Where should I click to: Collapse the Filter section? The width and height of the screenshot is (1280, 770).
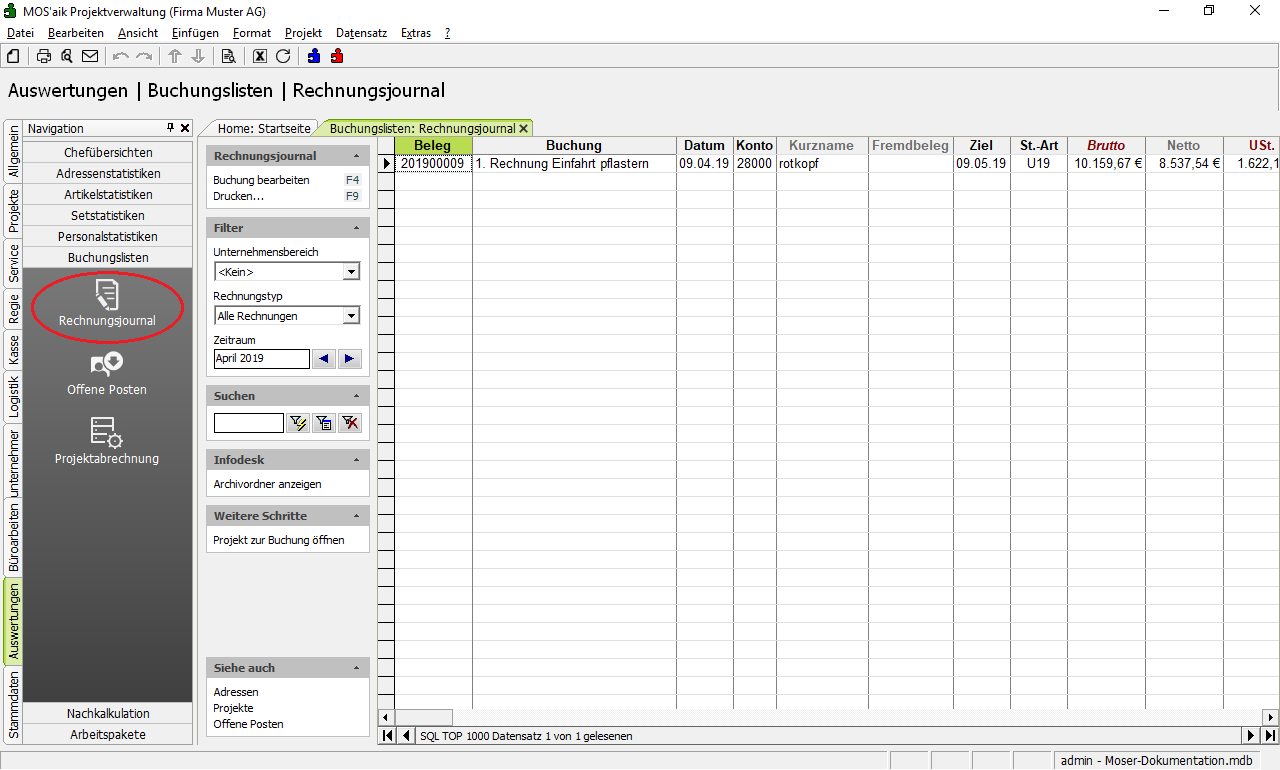click(x=357, y=228)
